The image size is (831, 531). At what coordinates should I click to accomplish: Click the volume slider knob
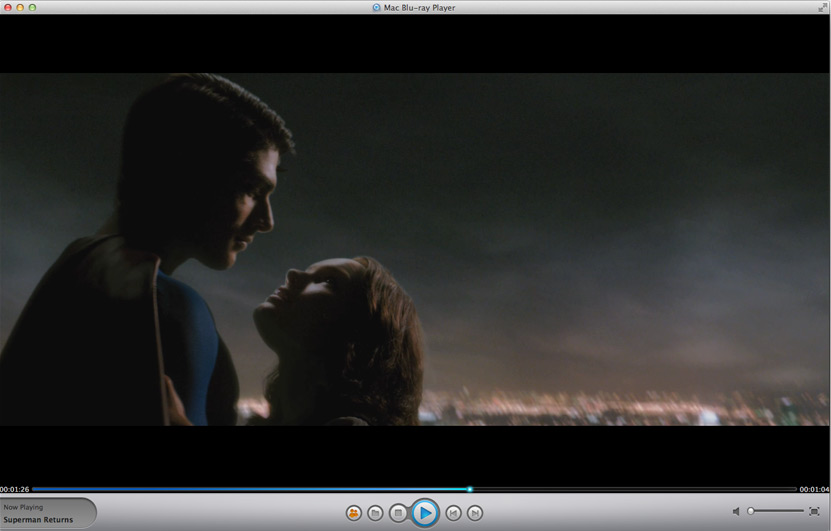750,511
